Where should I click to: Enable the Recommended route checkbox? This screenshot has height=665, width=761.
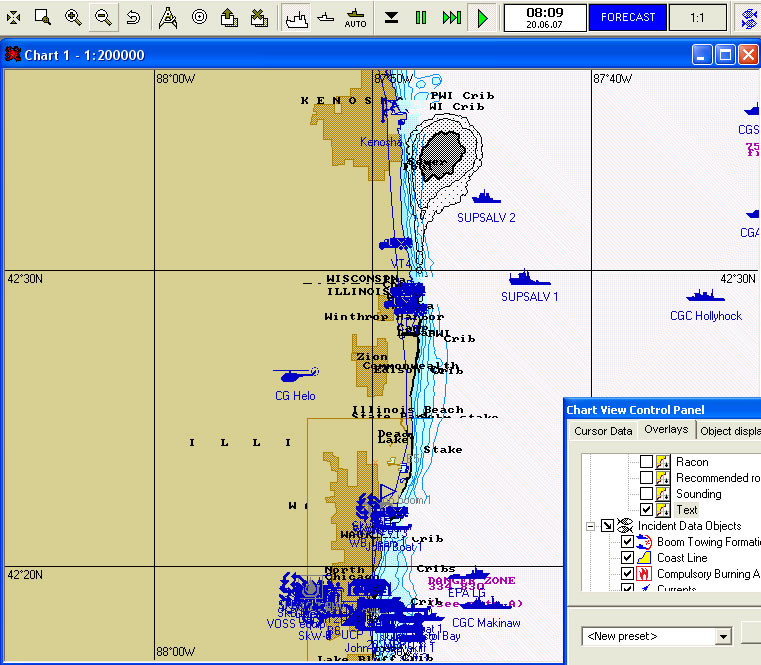[x=646, y=478]
